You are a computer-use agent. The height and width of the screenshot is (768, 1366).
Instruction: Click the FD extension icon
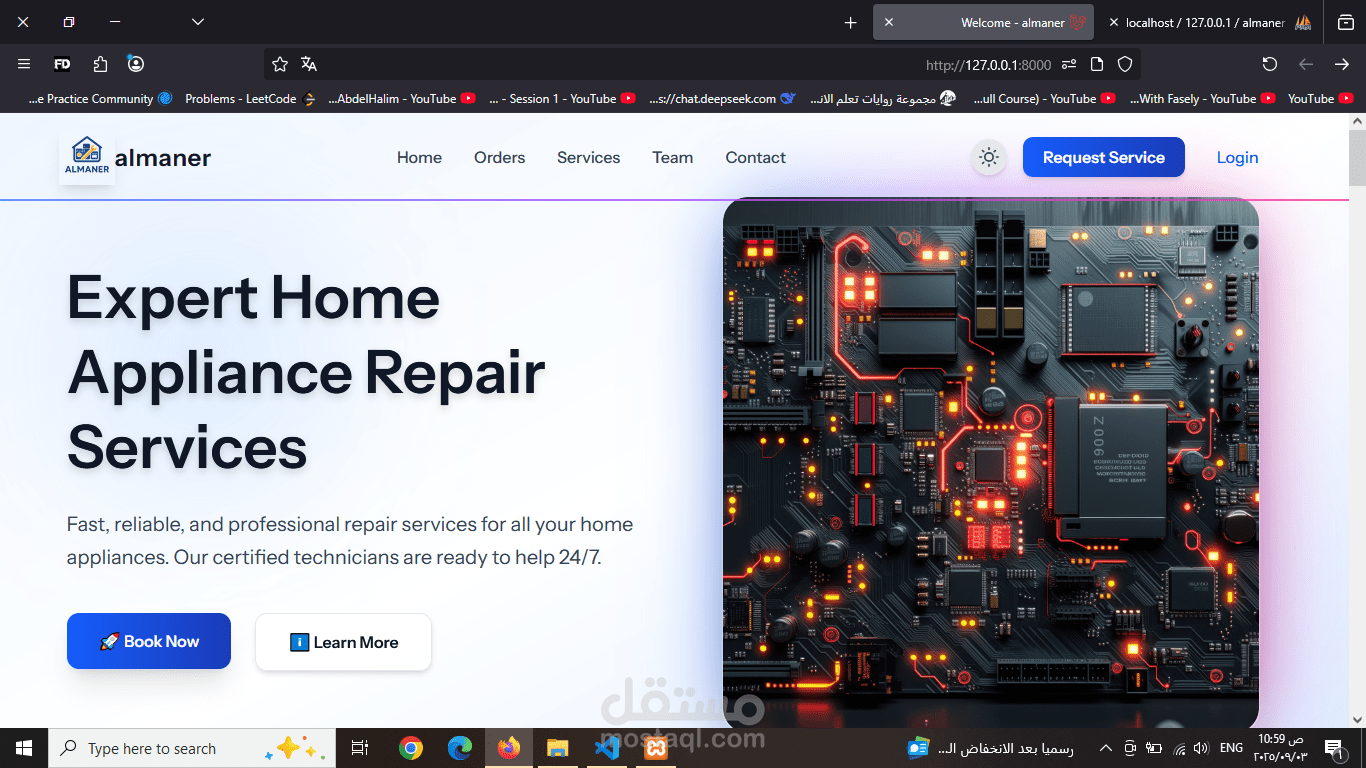[x=62, y=64]
